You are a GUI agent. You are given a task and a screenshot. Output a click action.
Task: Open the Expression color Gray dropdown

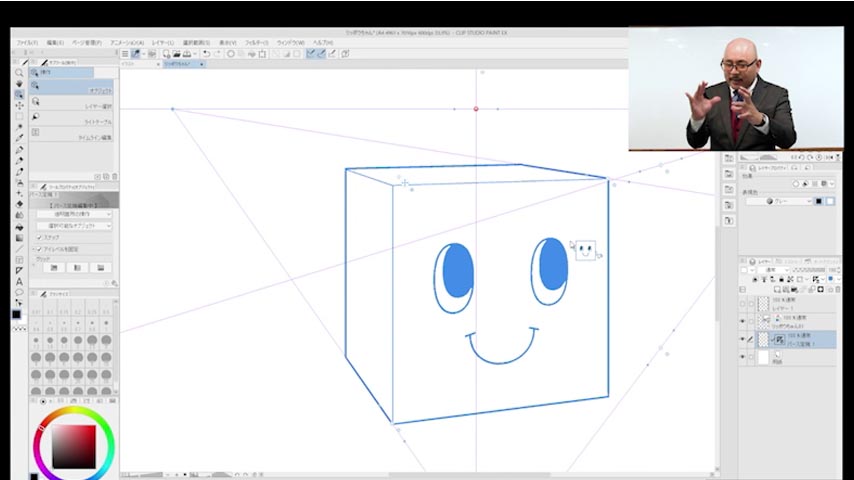point(779,201)
